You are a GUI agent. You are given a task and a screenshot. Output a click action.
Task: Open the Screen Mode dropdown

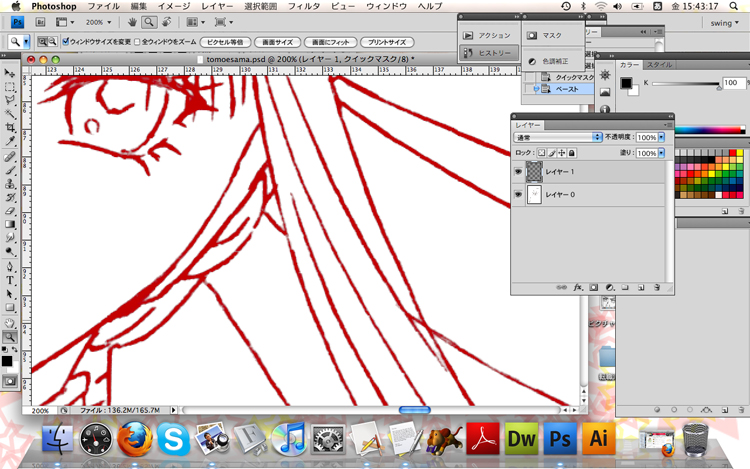pos(224,22)
